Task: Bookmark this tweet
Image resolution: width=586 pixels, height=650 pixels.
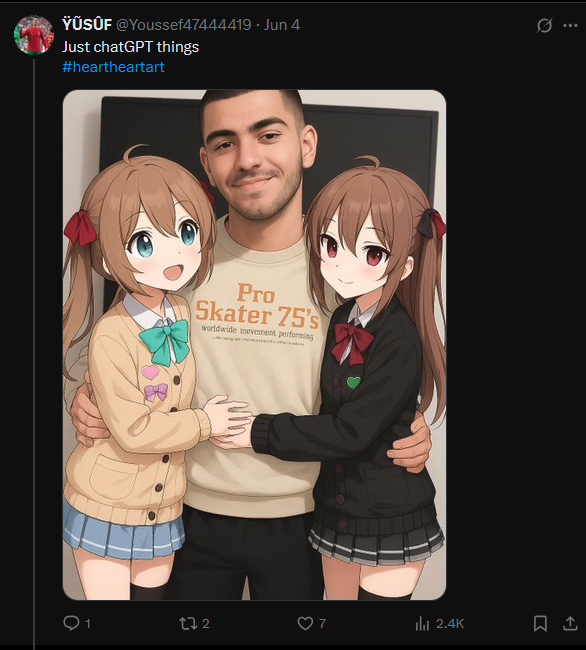Action: [540, 623]
